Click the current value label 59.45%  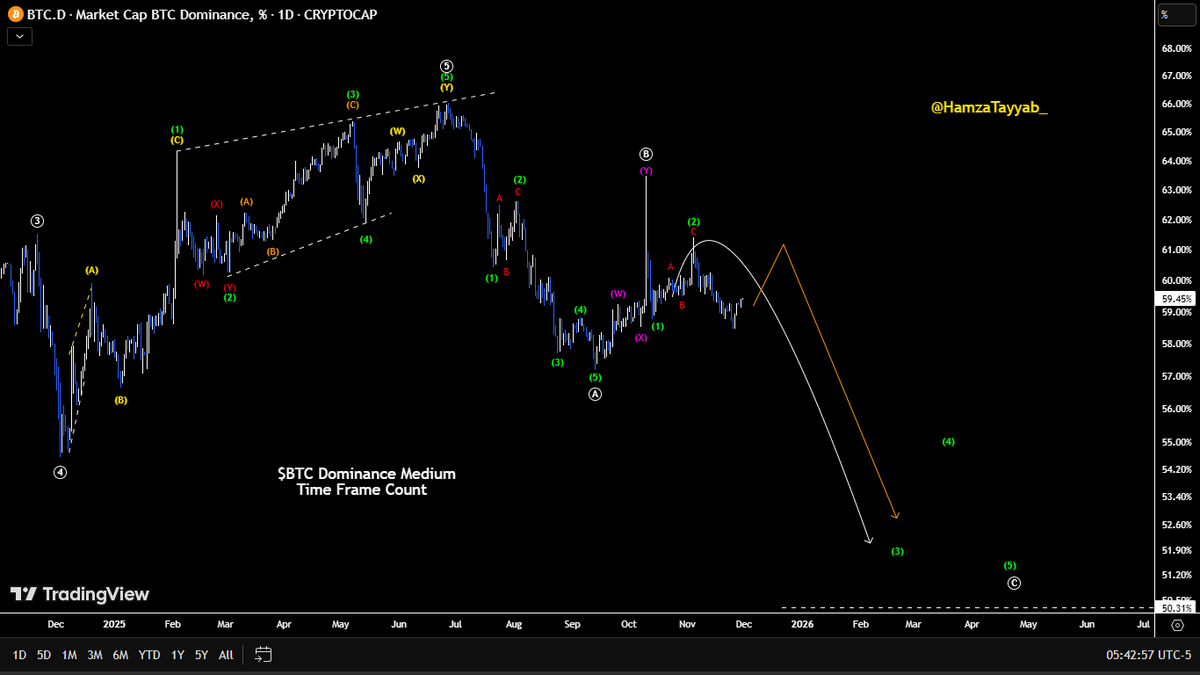tap(1174, 298)
